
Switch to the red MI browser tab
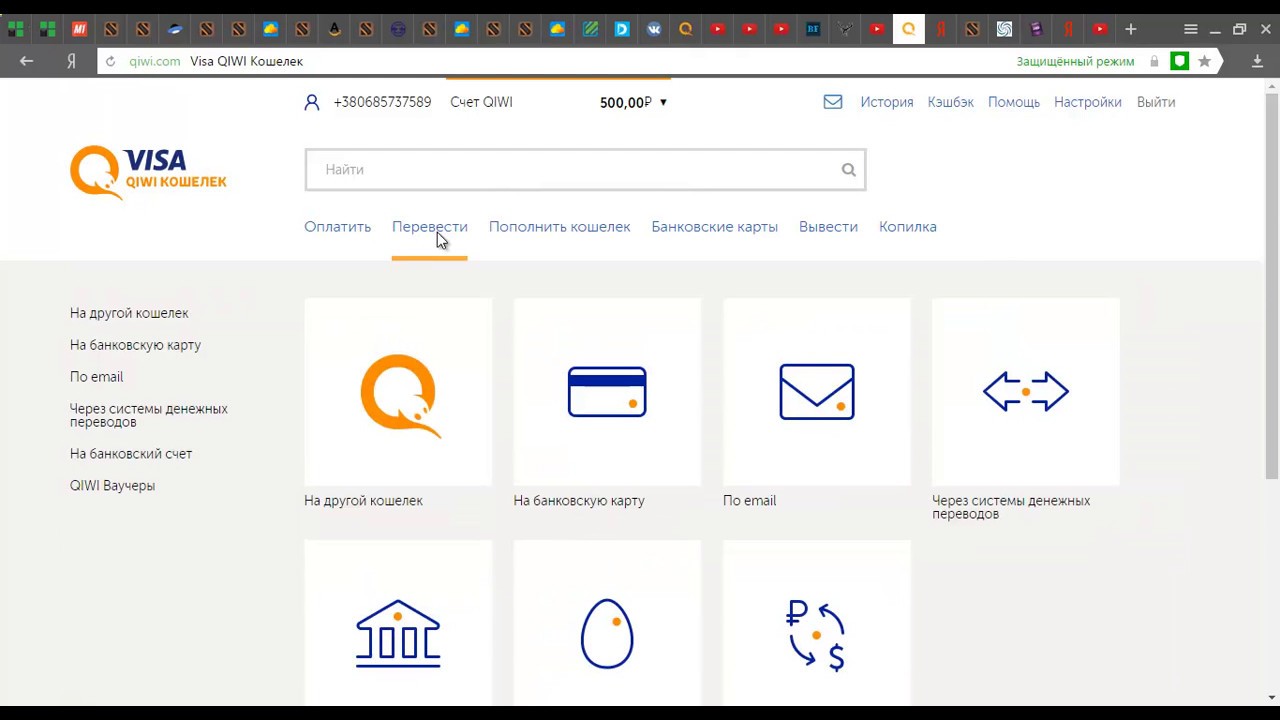79,29
